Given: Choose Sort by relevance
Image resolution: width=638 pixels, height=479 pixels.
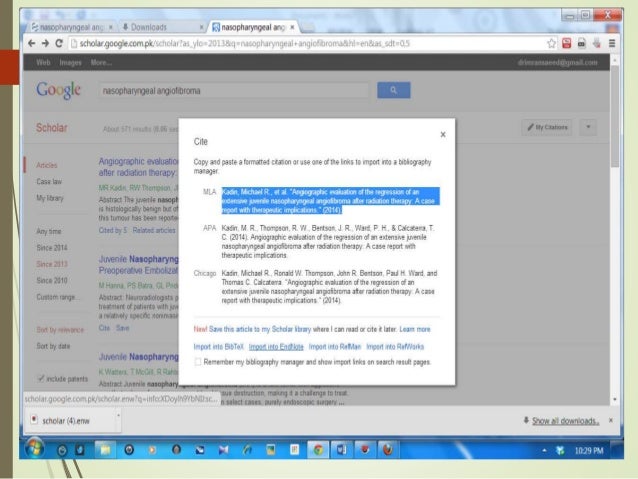Looking at the screenshot, I should click(60, 330).
